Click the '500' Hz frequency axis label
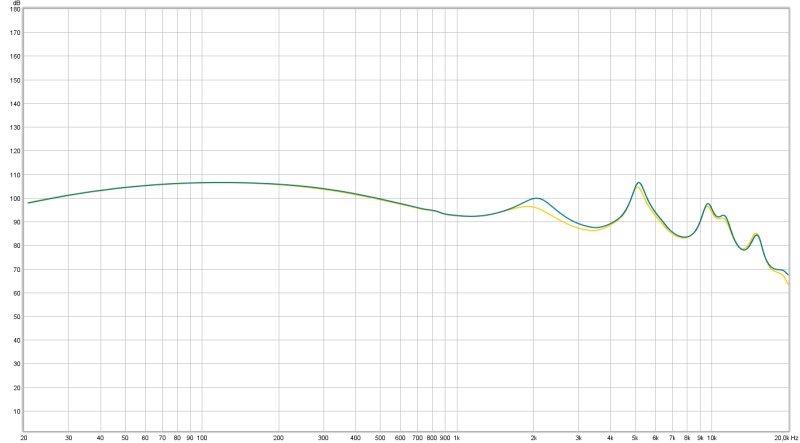 tap(380, 438)
